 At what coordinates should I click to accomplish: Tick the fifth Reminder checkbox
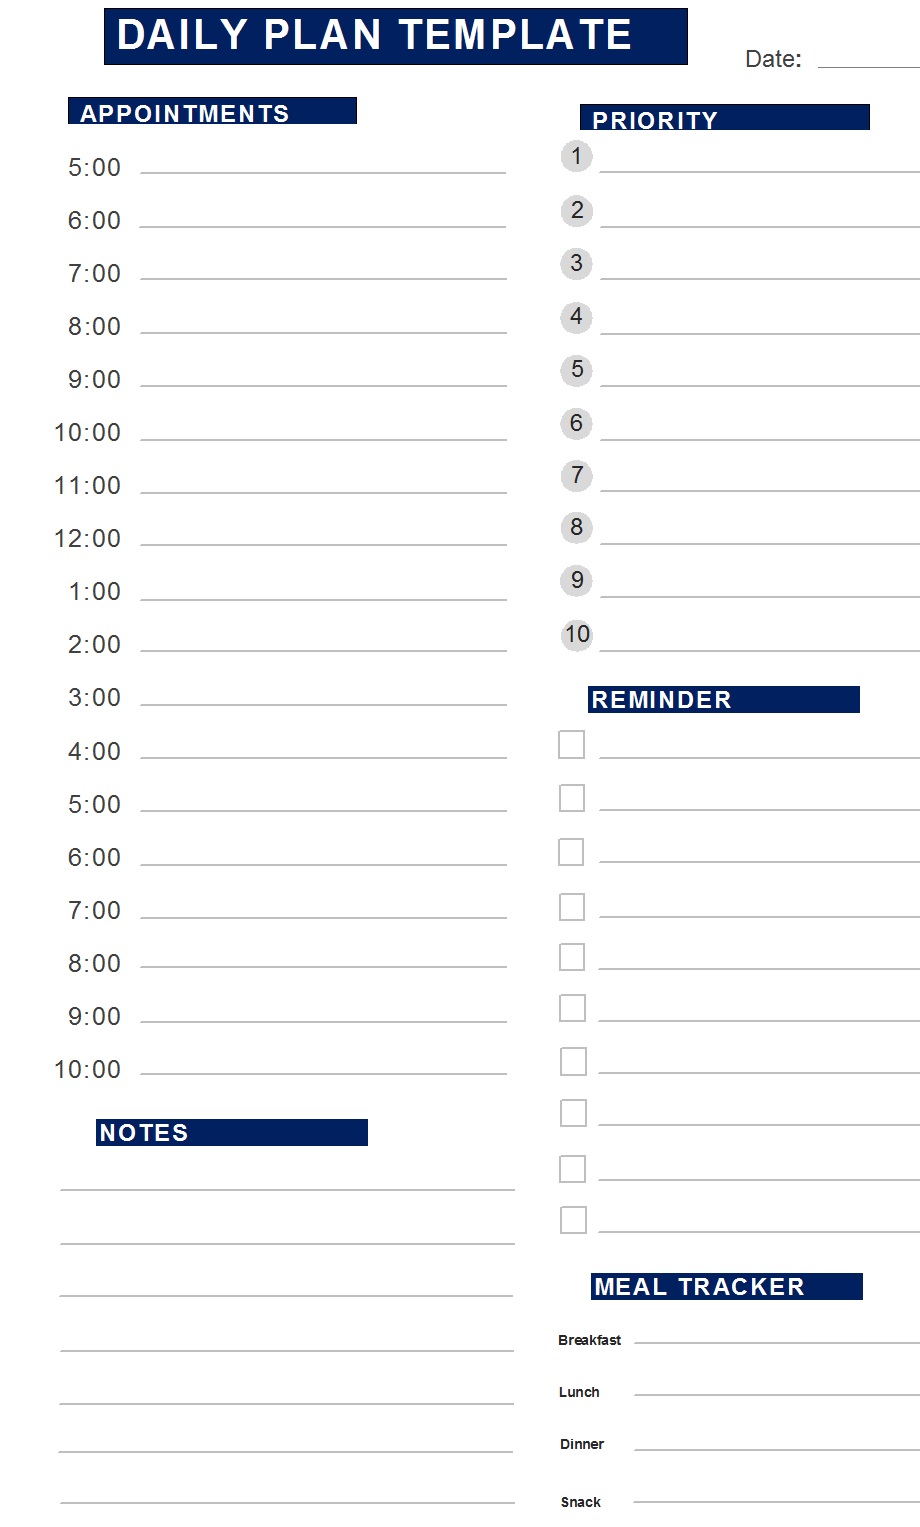click(572, 957)
